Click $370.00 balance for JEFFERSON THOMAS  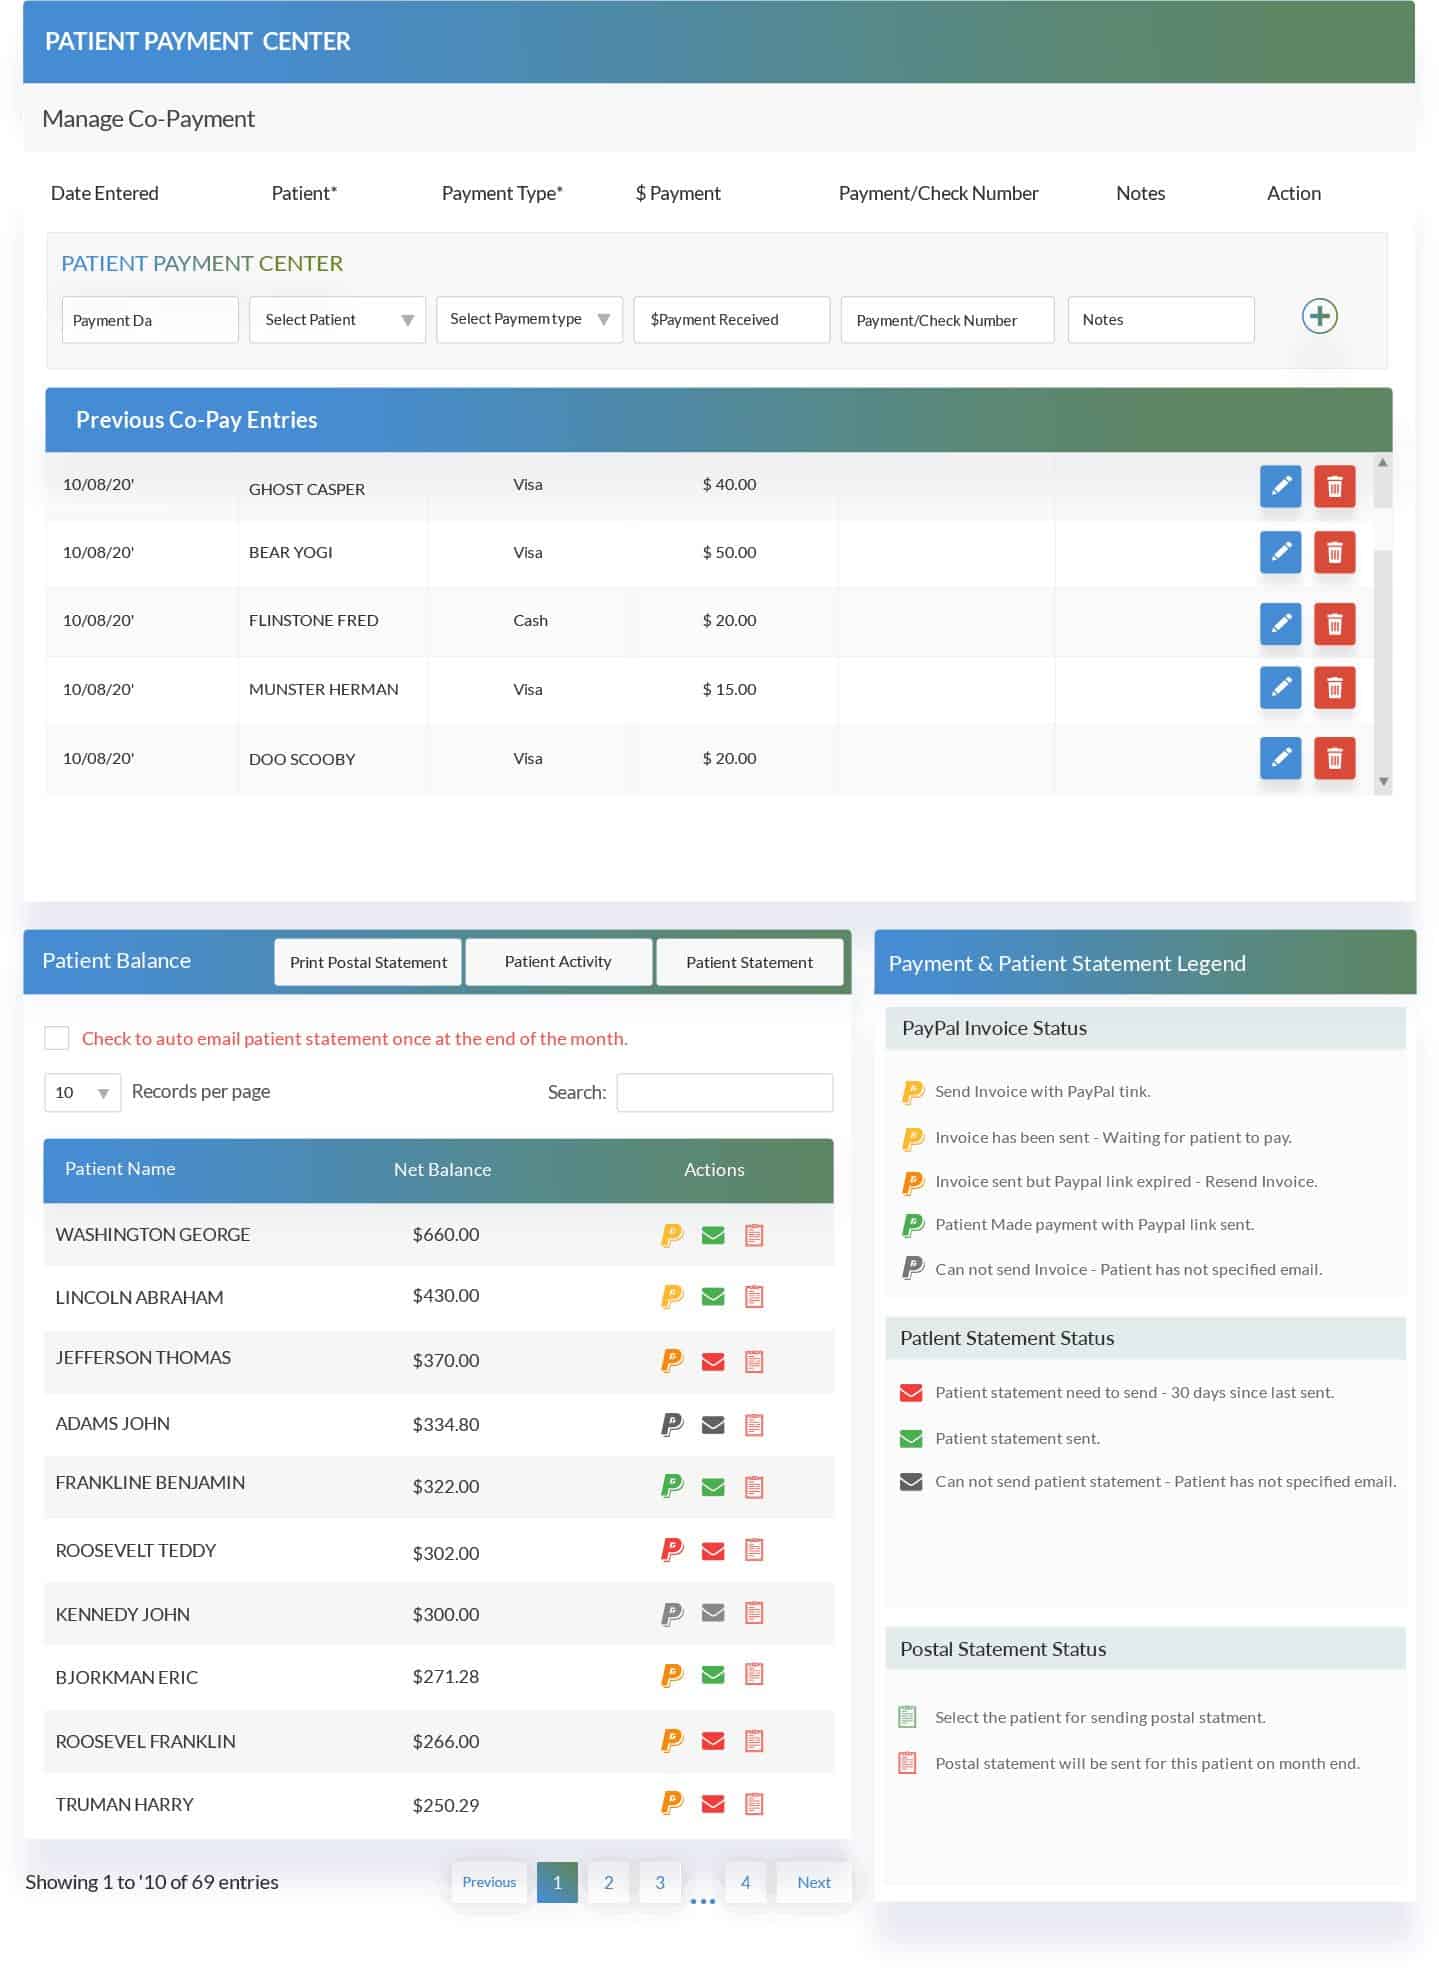[x=446, y=1360]
